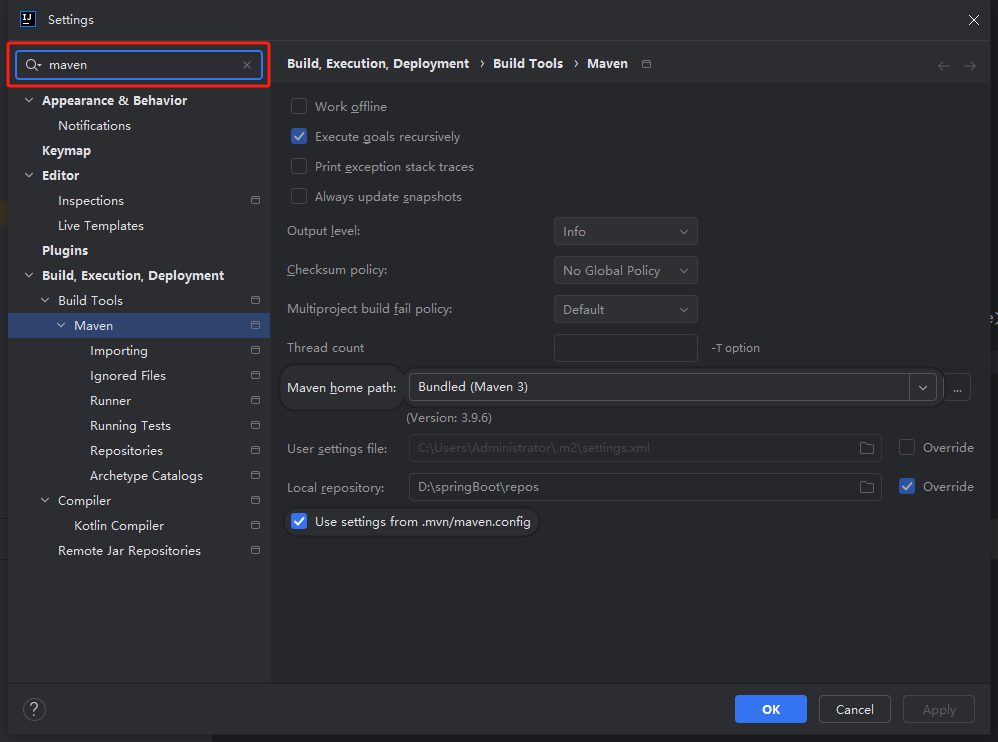Select Ignored Files tree item
The height and width of the screenshot is (742, 998).
[127, 375]
